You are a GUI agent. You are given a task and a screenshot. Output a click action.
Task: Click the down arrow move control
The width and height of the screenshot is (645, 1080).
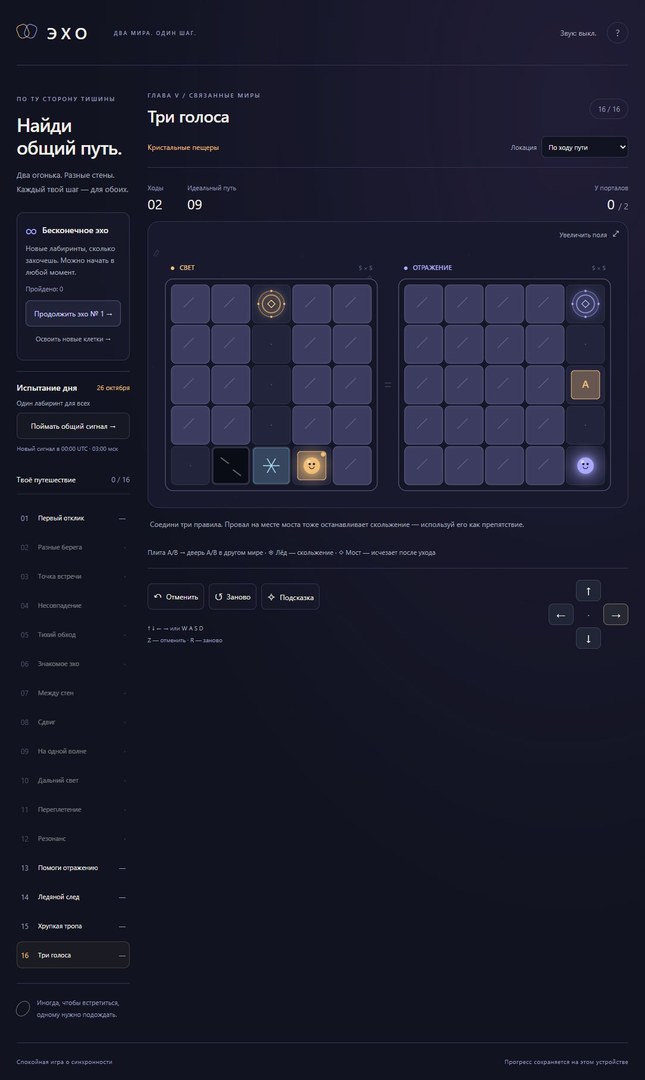(588, 638)
